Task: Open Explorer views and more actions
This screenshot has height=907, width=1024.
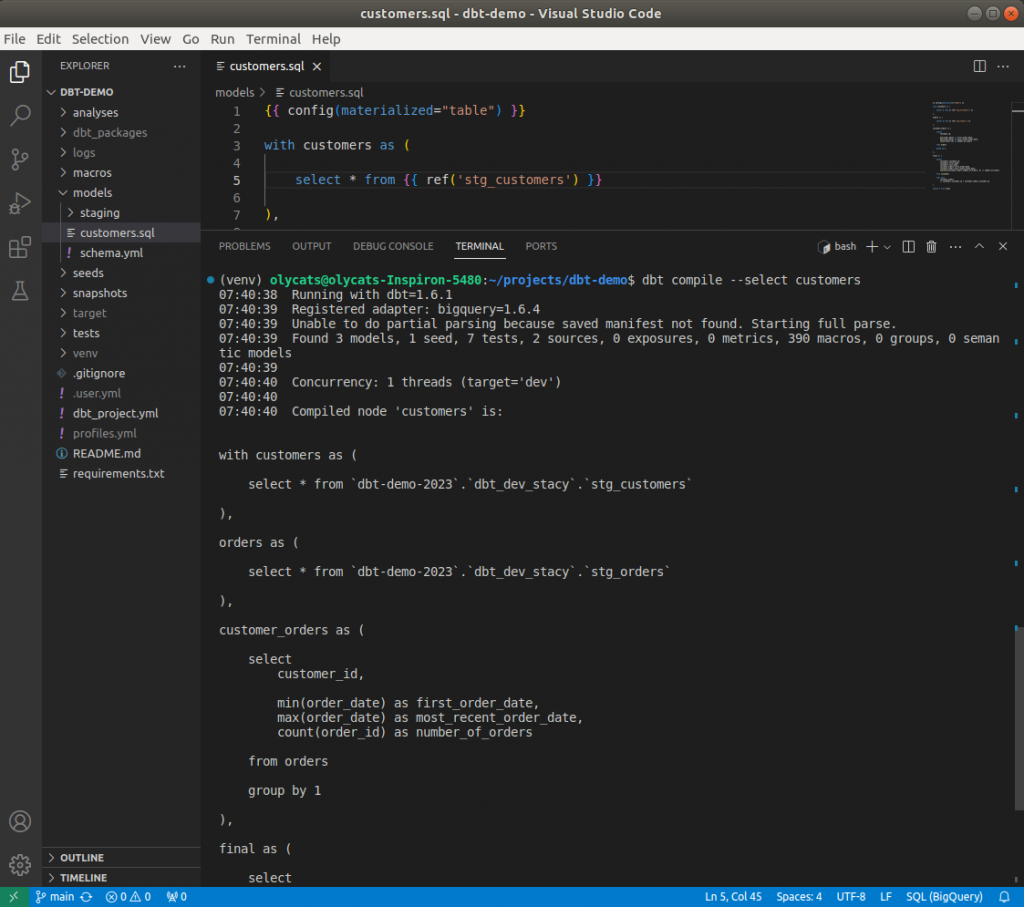Action: [x=180, y=66]
